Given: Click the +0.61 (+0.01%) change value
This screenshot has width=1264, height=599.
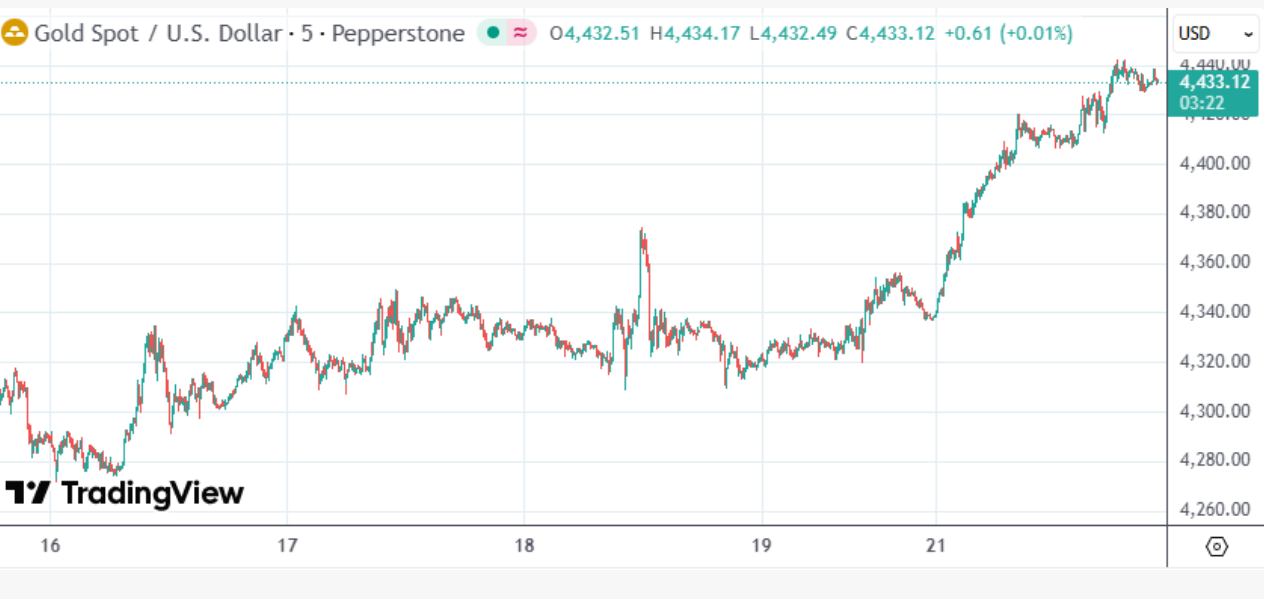Looking at the screenshot, I should coord(1007,33).
